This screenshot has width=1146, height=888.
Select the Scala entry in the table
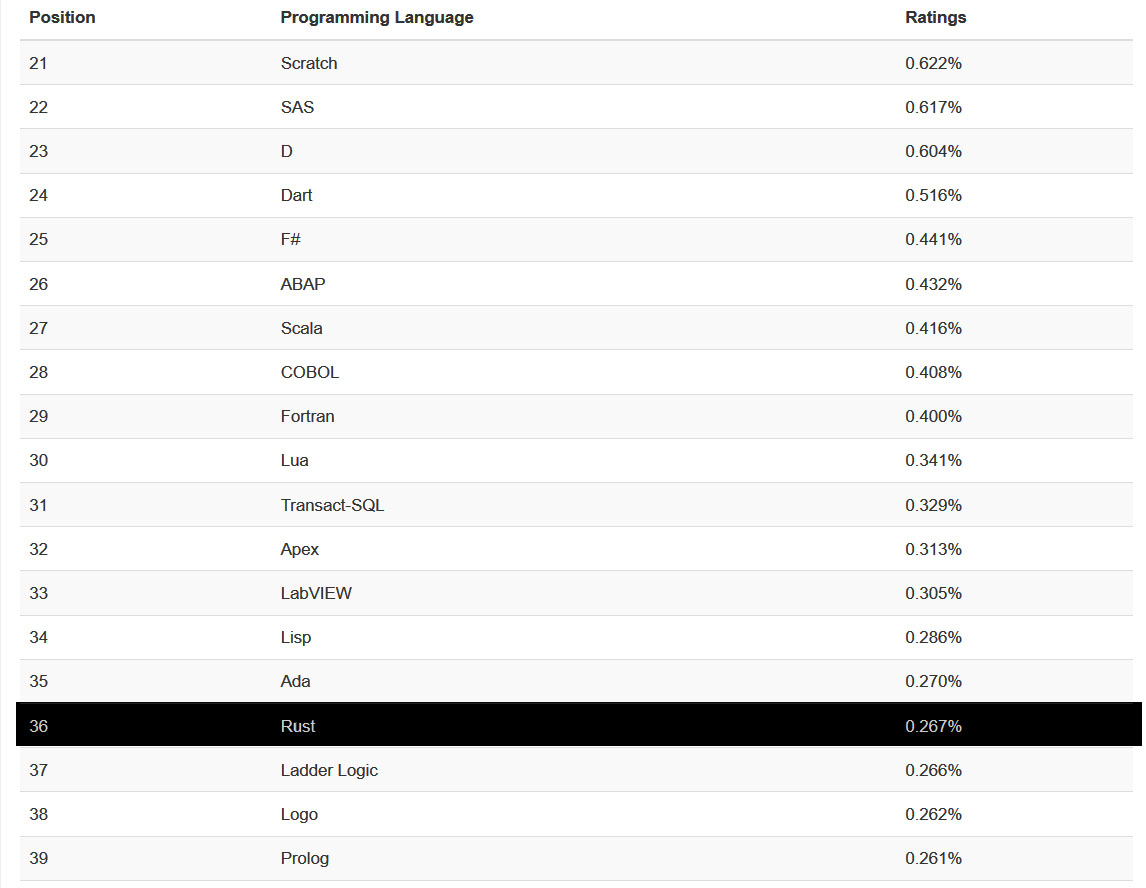[x=301, y=328]
